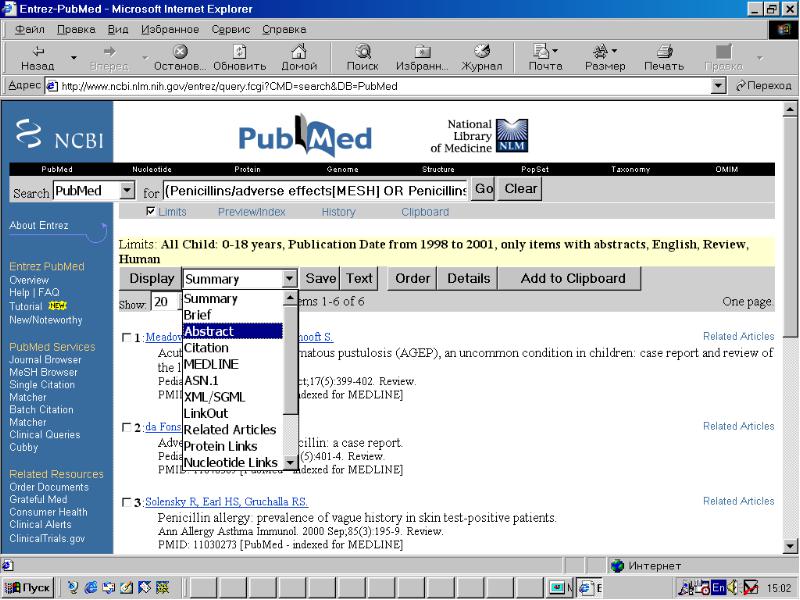
Task: Open the Размер size dropdown arrow
Action: click(614, 51)
